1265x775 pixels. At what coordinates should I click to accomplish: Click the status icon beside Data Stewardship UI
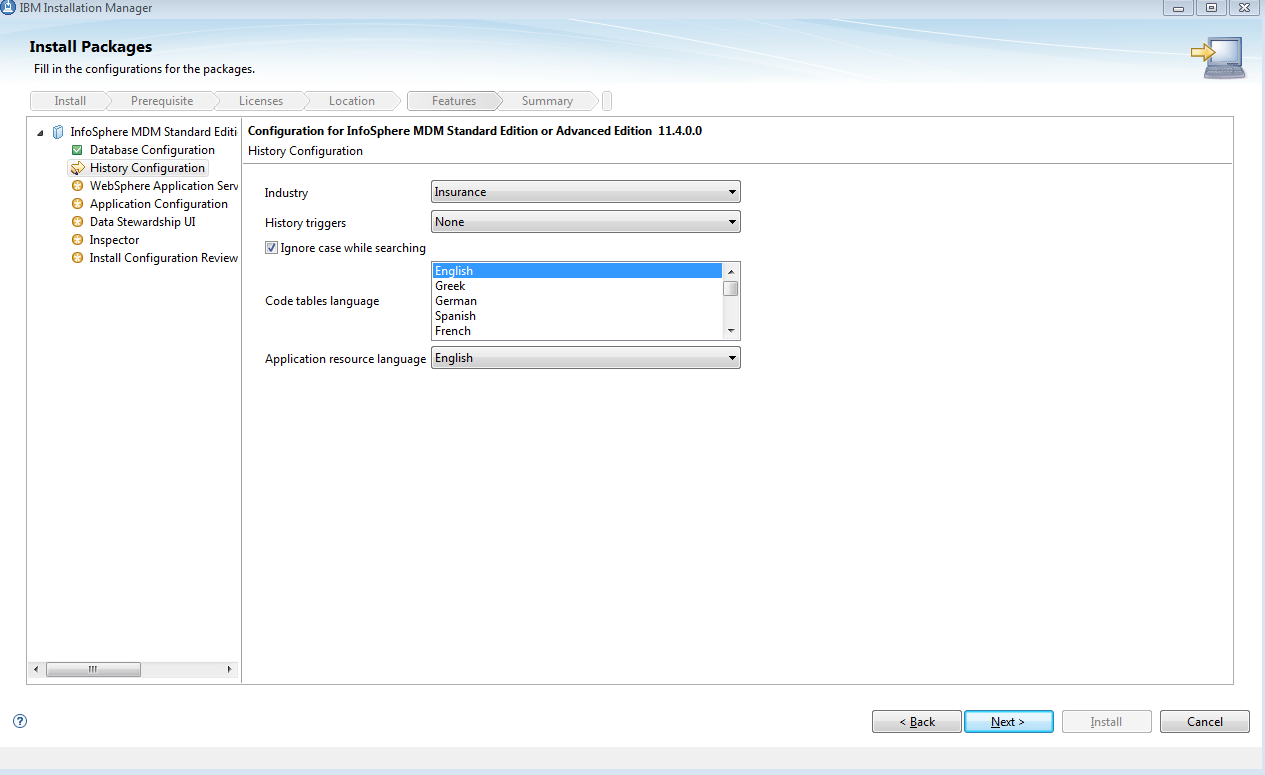pos(77,222)
